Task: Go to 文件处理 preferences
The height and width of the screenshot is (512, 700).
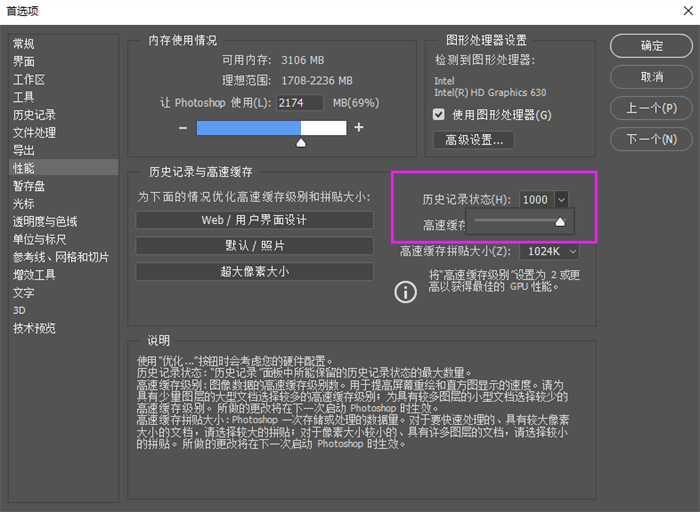Action: point(34,133)
